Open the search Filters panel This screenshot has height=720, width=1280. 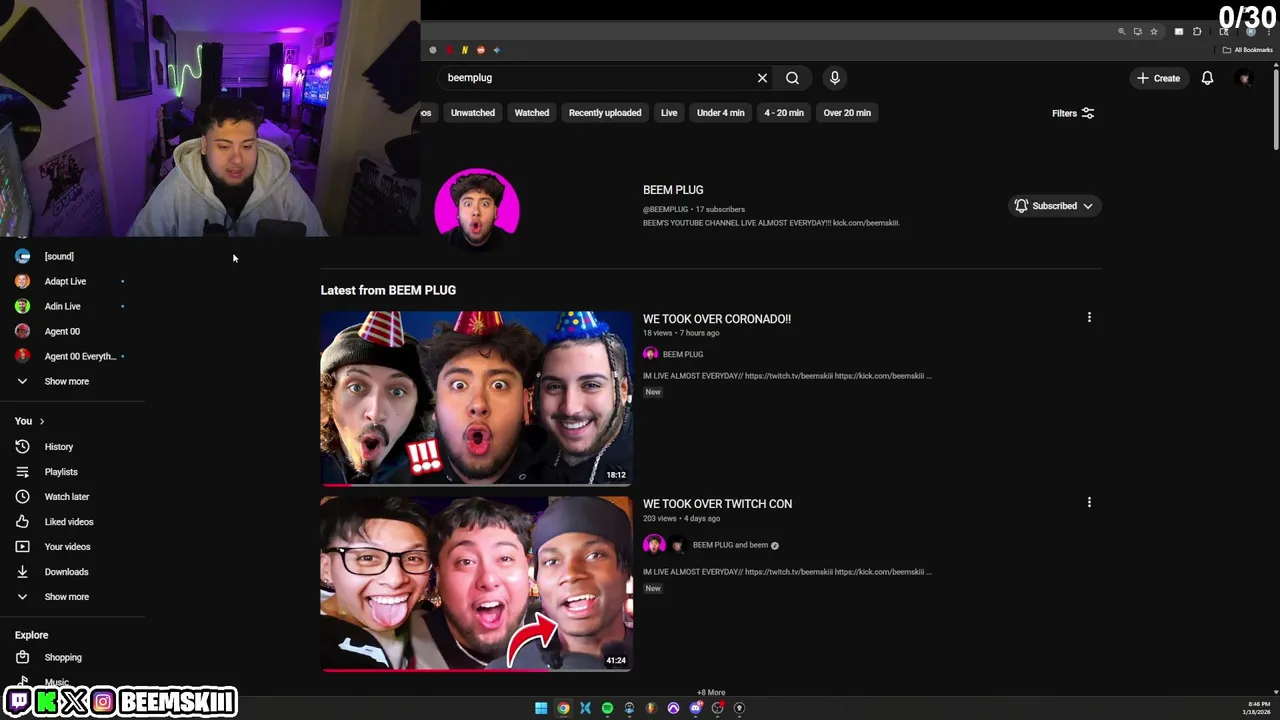click(1073, 113)
